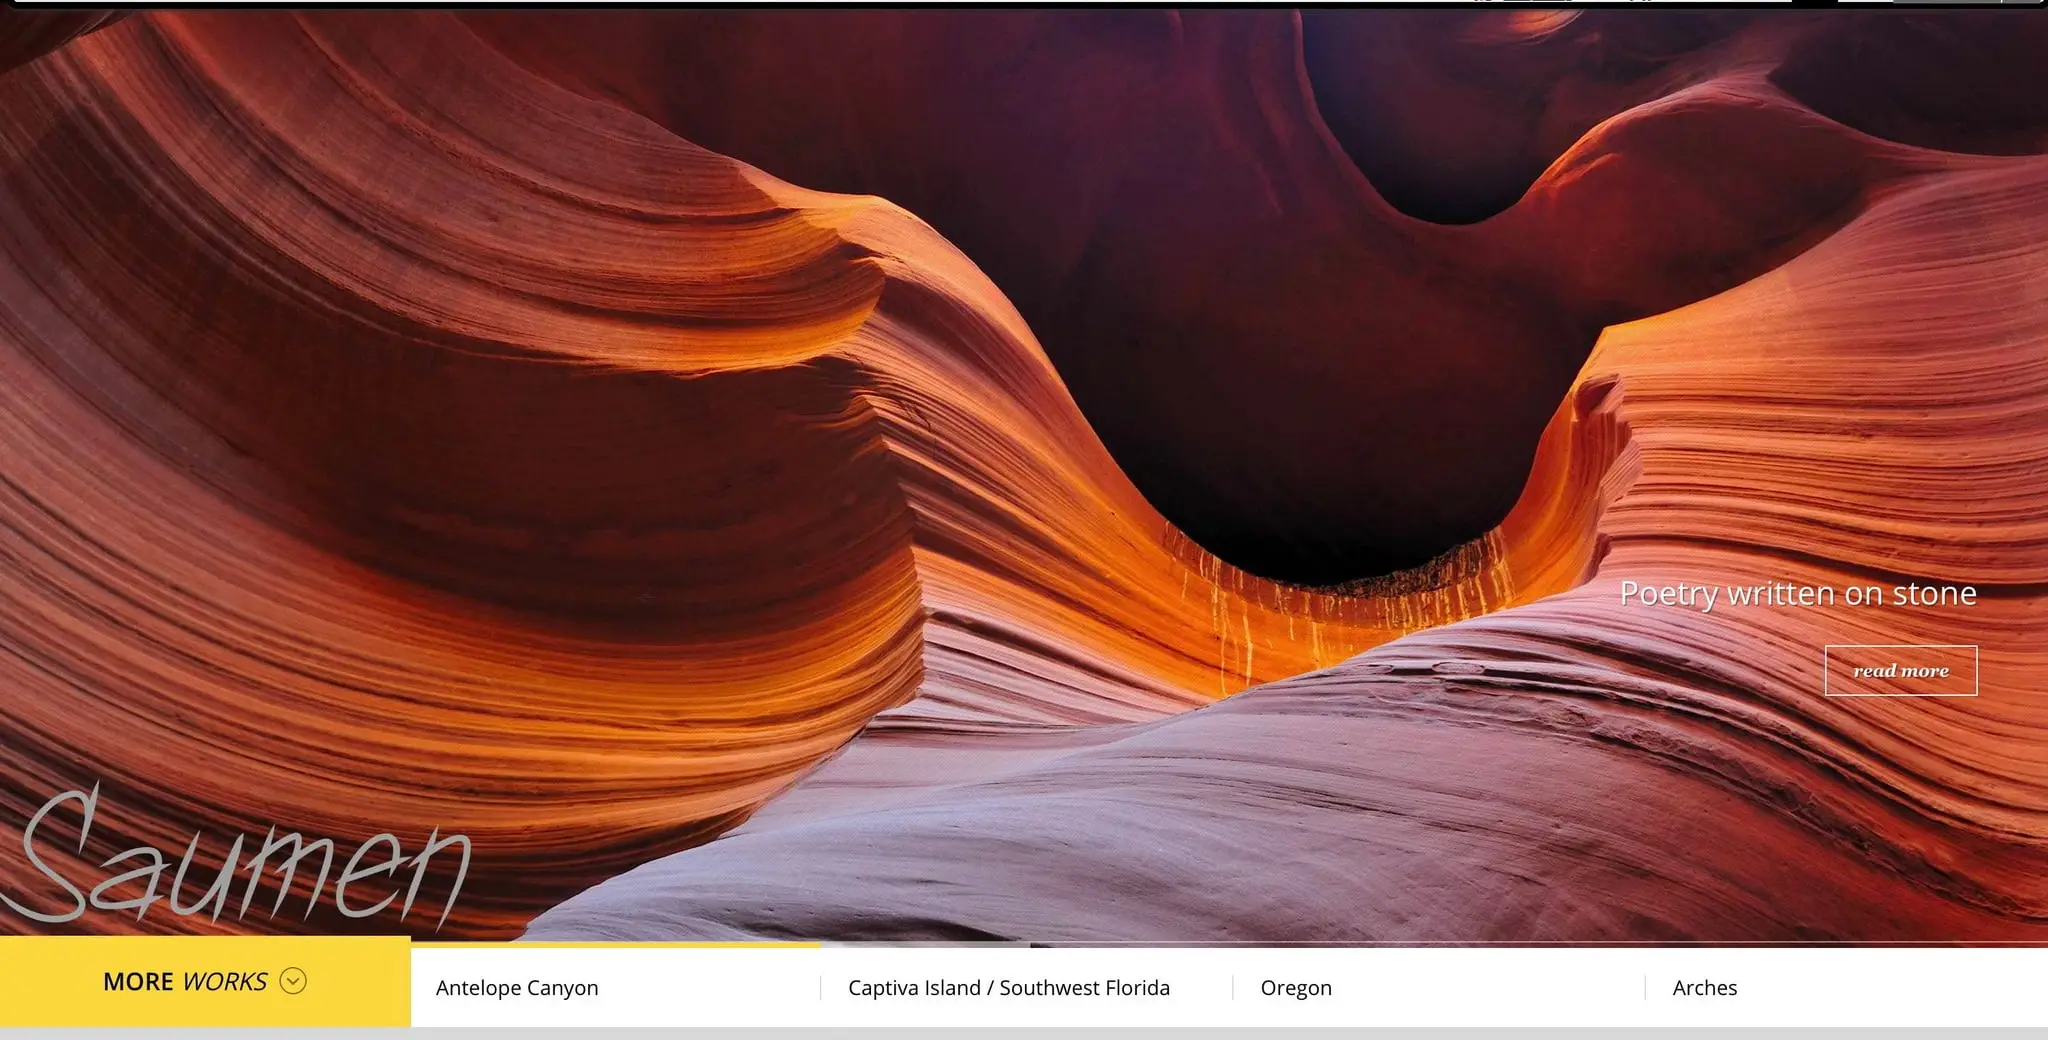Image resolution: width=2048 pixels, height=1040 pixels.
Task: Click the divider before Arches tab
Action: coord(1645,987)
